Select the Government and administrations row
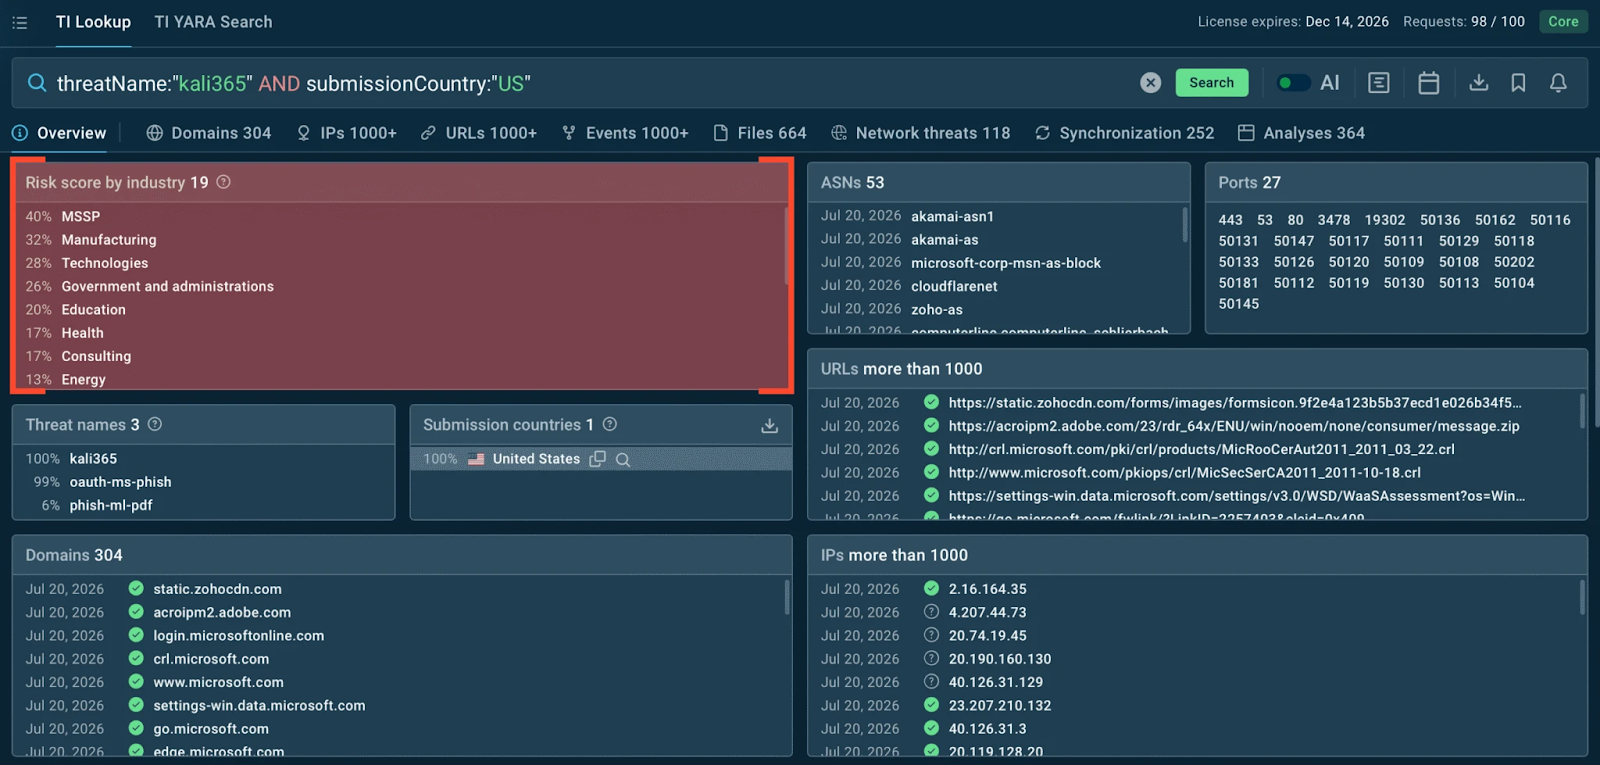Image resolution: width=1600 pixels, height=765 pixels. [400, 286]
